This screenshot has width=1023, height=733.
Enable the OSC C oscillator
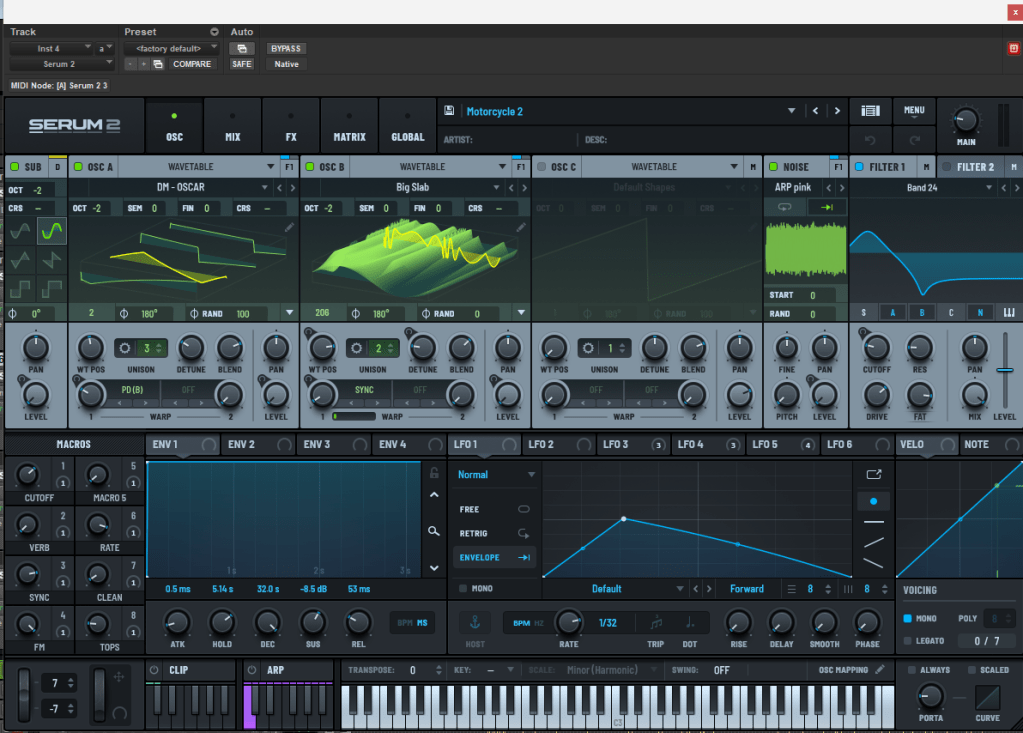tap(542, 167)
